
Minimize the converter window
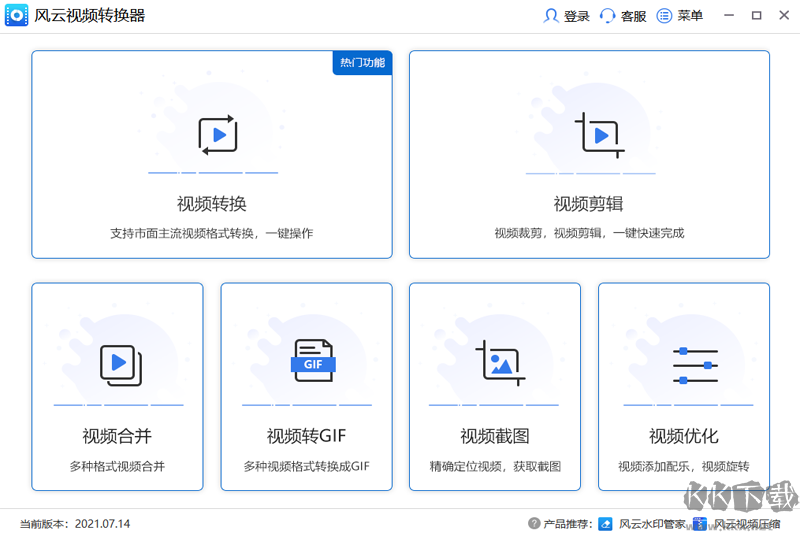pyautogui.click(x=729, y=16)
